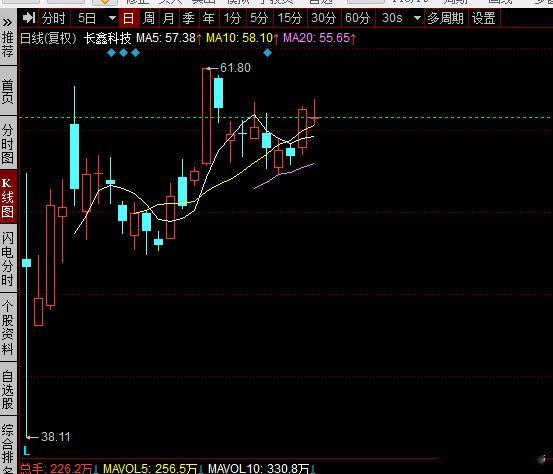Click the cyan L marker at chart bottom

pos(26,451)
